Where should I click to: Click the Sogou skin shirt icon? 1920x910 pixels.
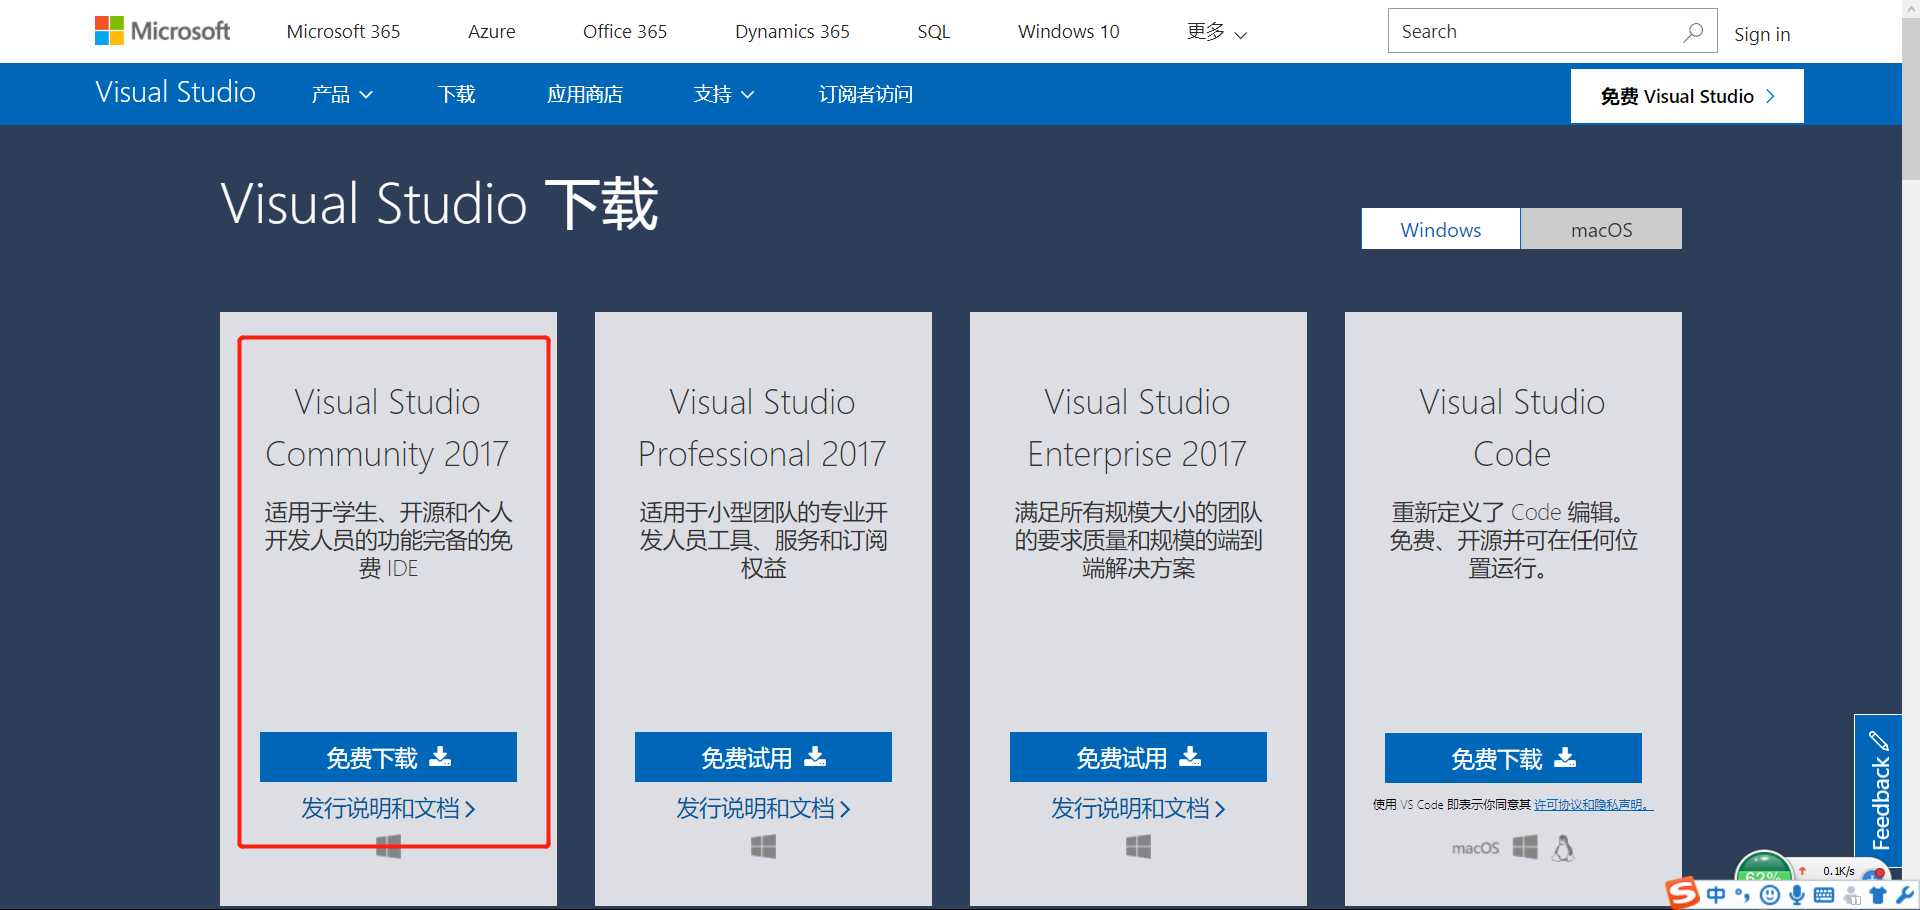(x=1878, y=895)
